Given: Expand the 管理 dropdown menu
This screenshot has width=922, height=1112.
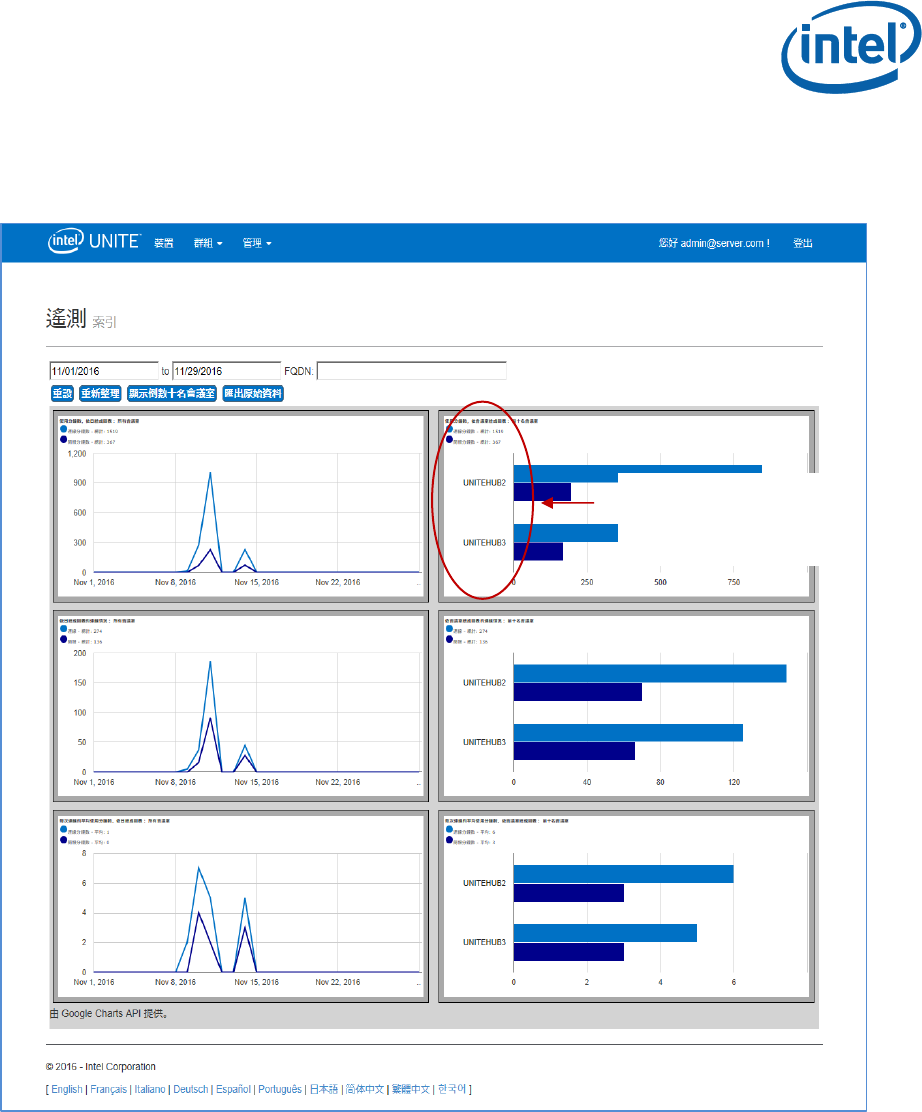Looking at the screenshot, I should click(x=256, y=243).
